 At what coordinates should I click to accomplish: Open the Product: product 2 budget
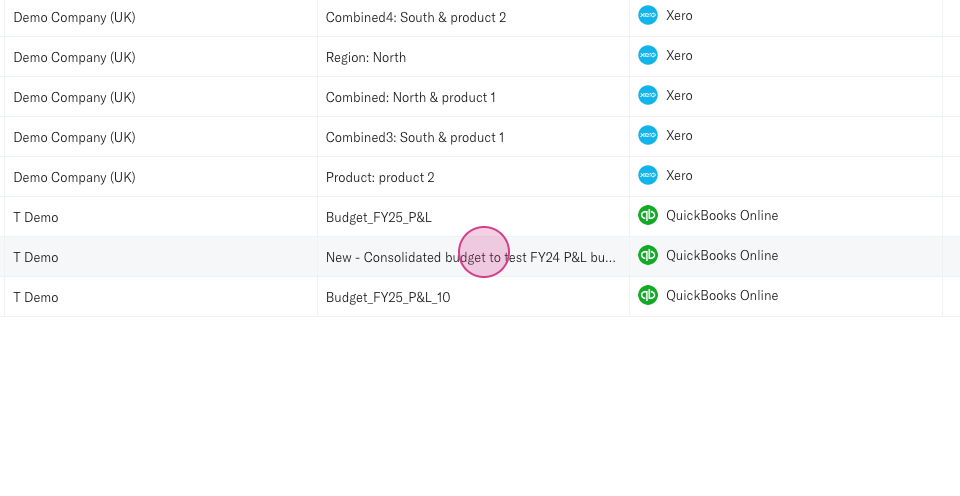tap(380, 177)
